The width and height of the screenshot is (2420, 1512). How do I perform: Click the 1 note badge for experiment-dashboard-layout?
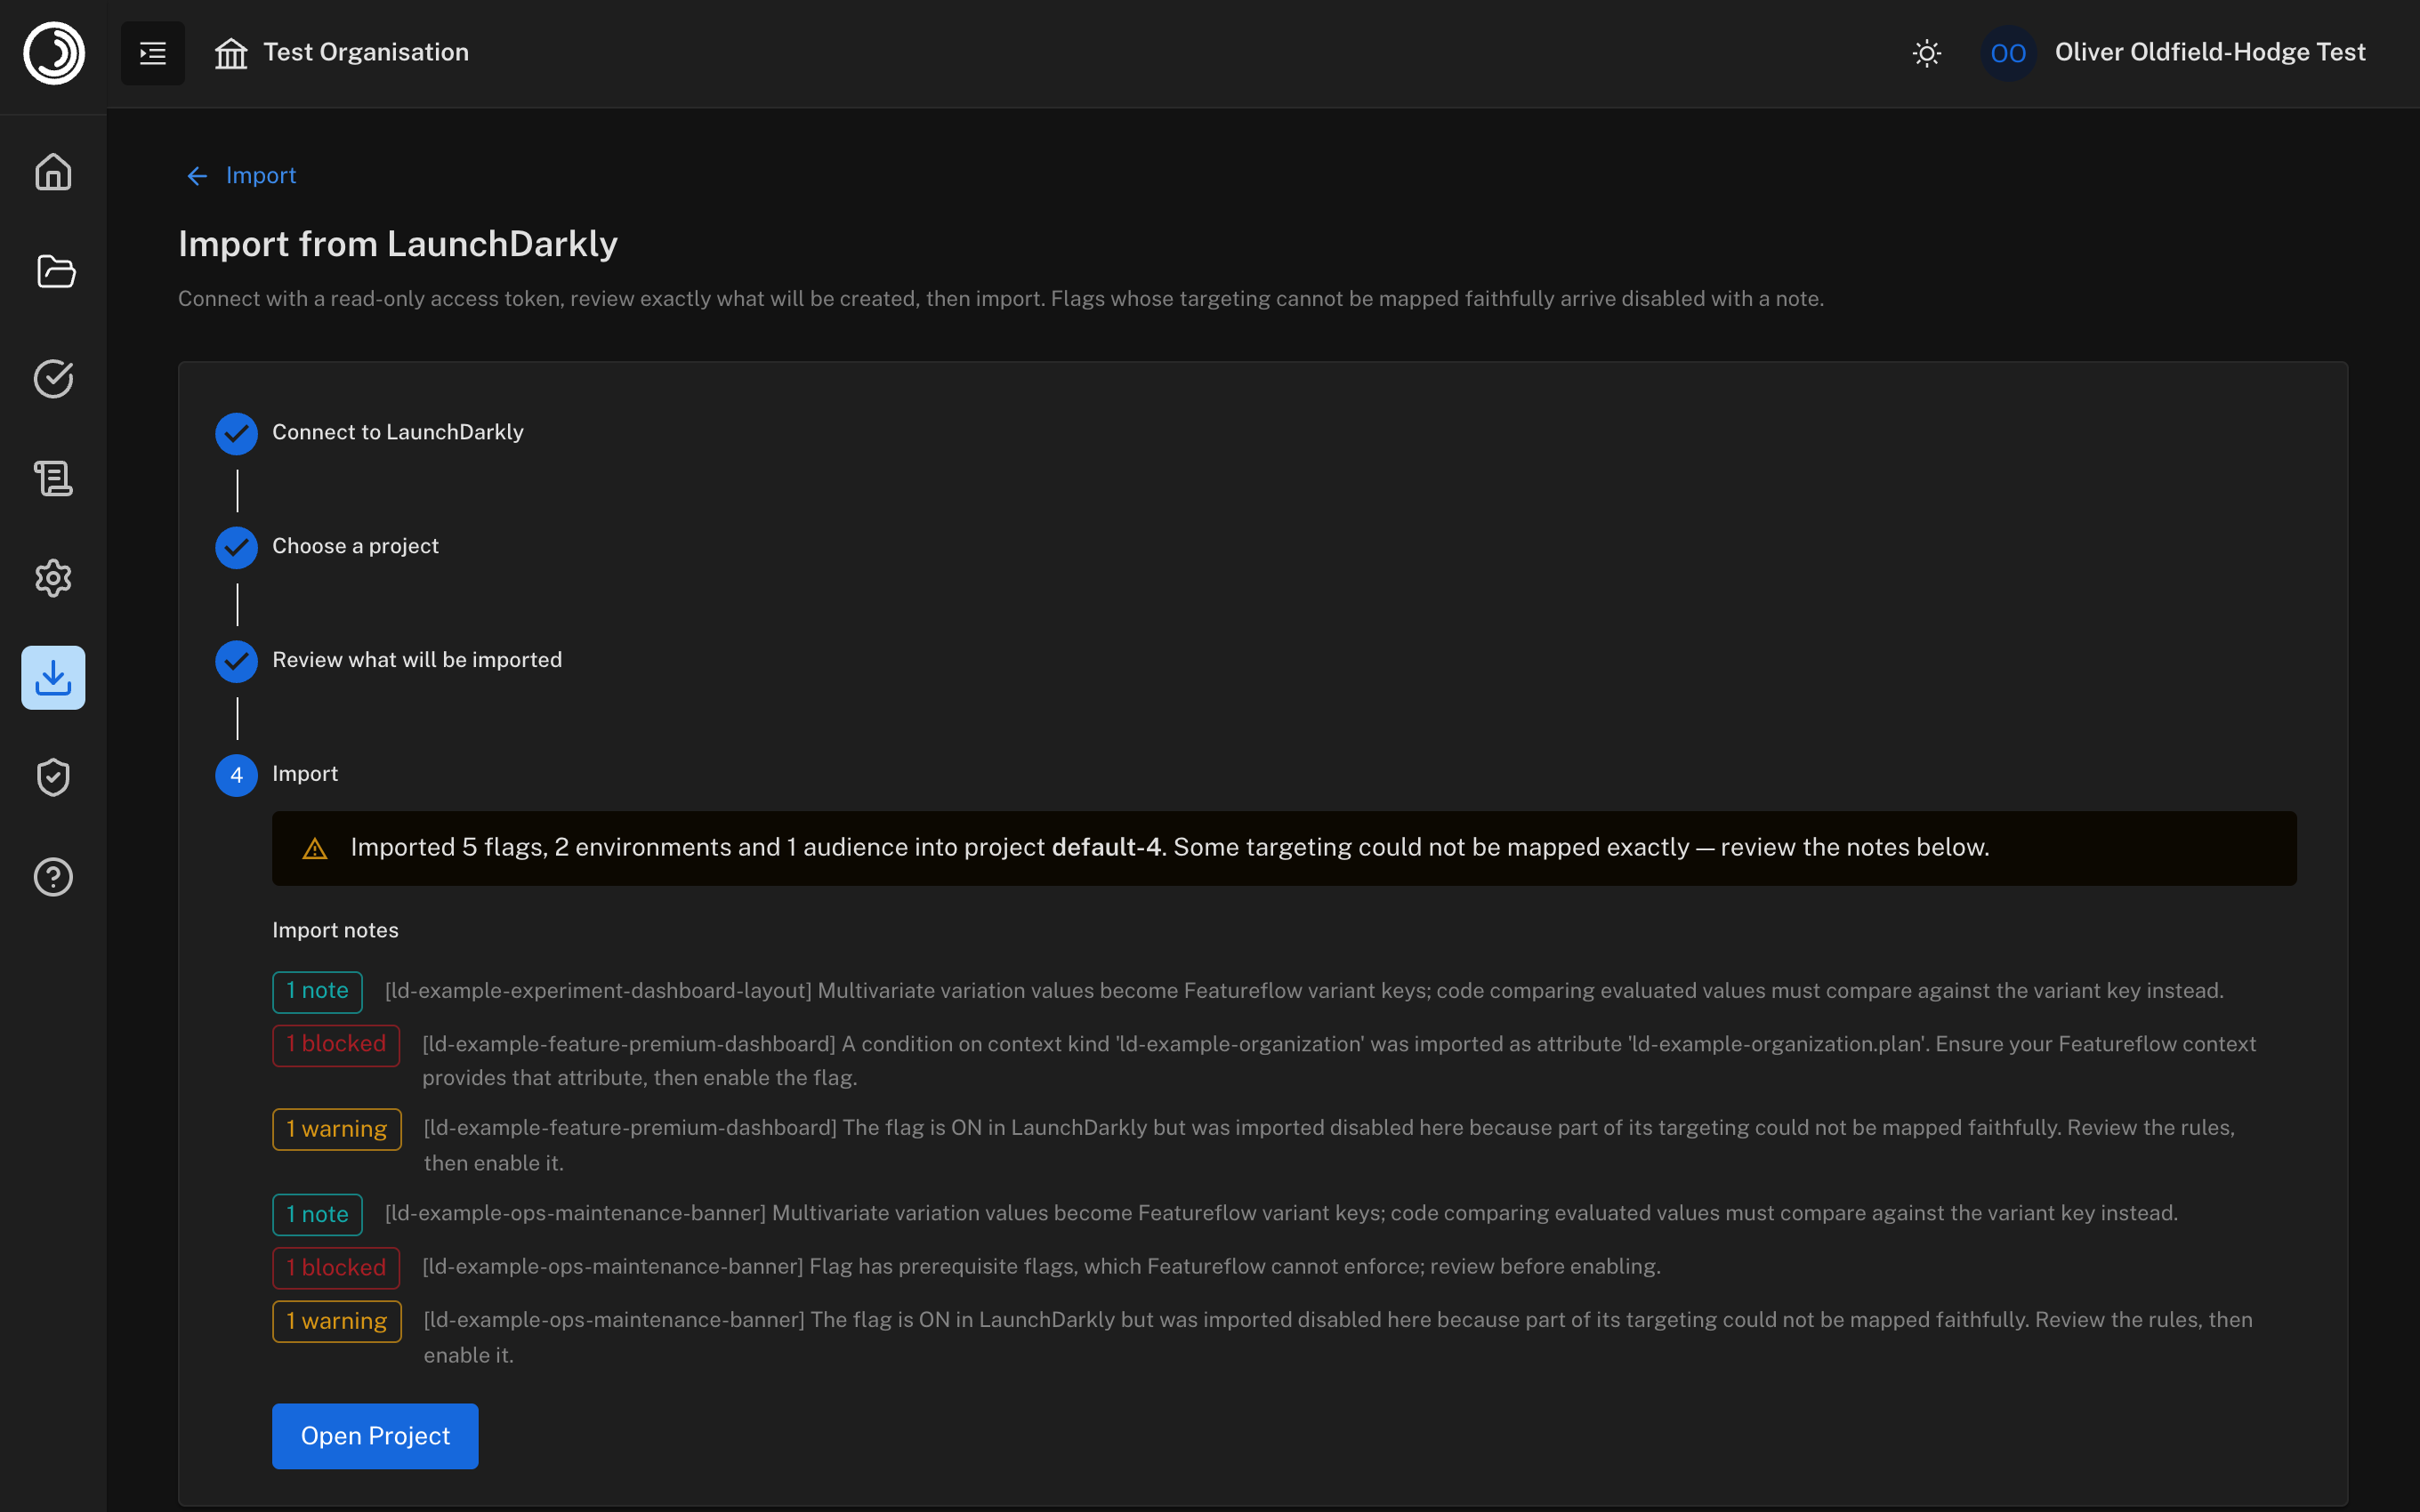pos(317,992)
